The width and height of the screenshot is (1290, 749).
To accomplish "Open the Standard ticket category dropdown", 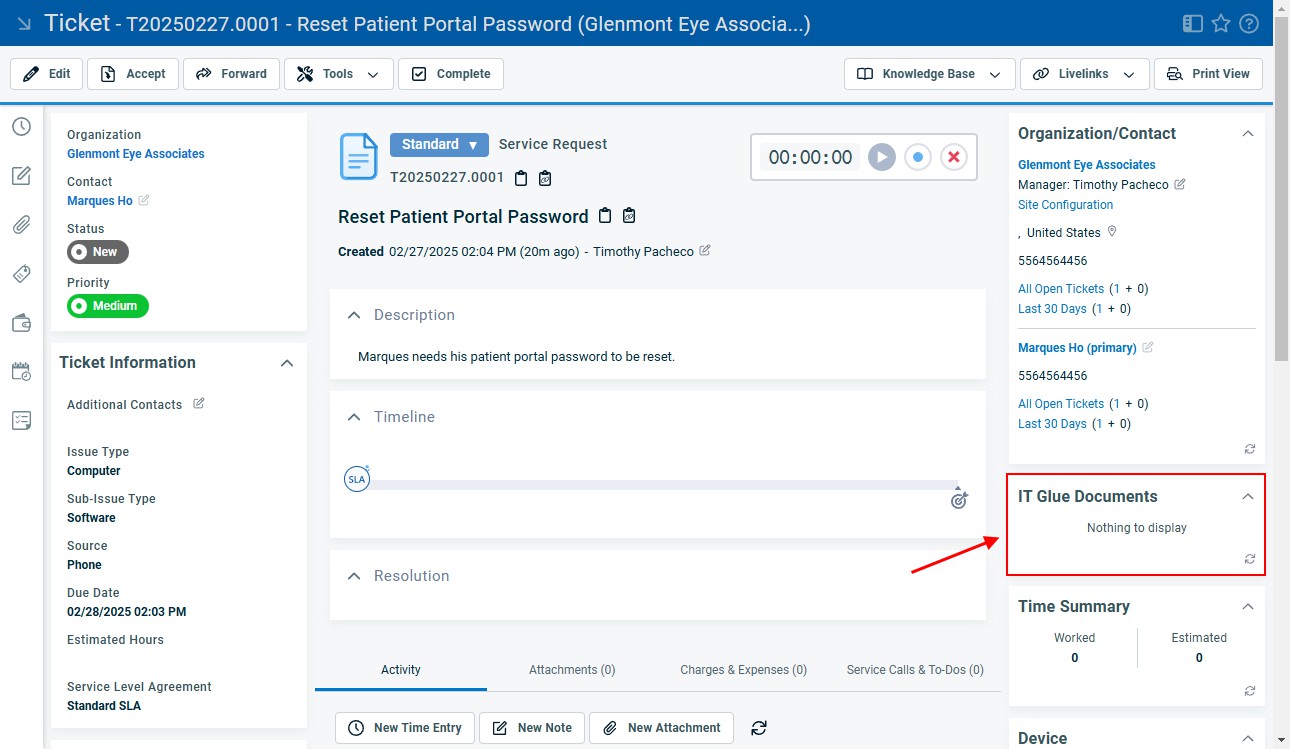I will click(x=439, y=144).
